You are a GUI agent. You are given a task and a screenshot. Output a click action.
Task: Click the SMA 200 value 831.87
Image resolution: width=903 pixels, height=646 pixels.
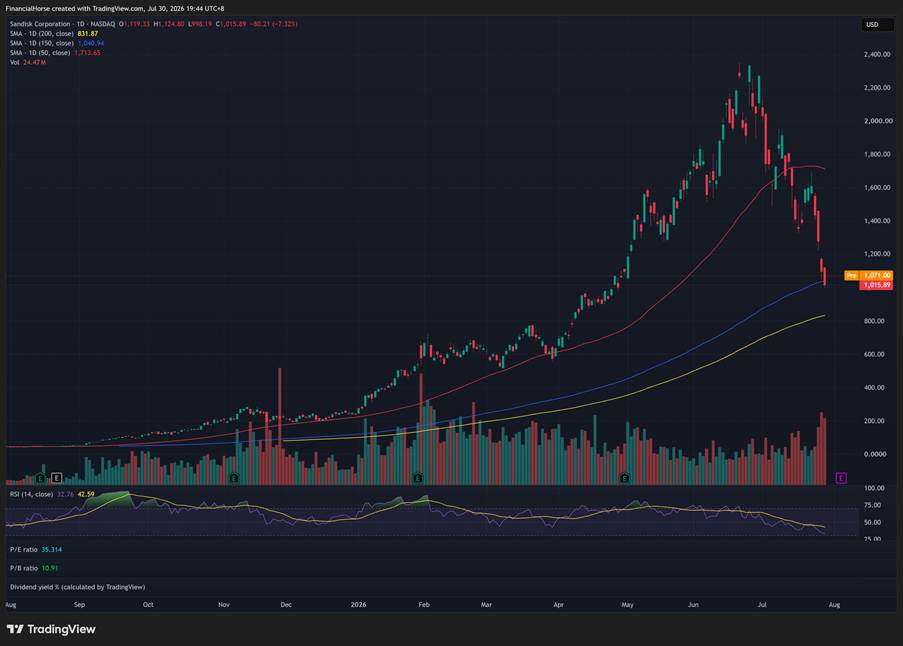[88, 34]
